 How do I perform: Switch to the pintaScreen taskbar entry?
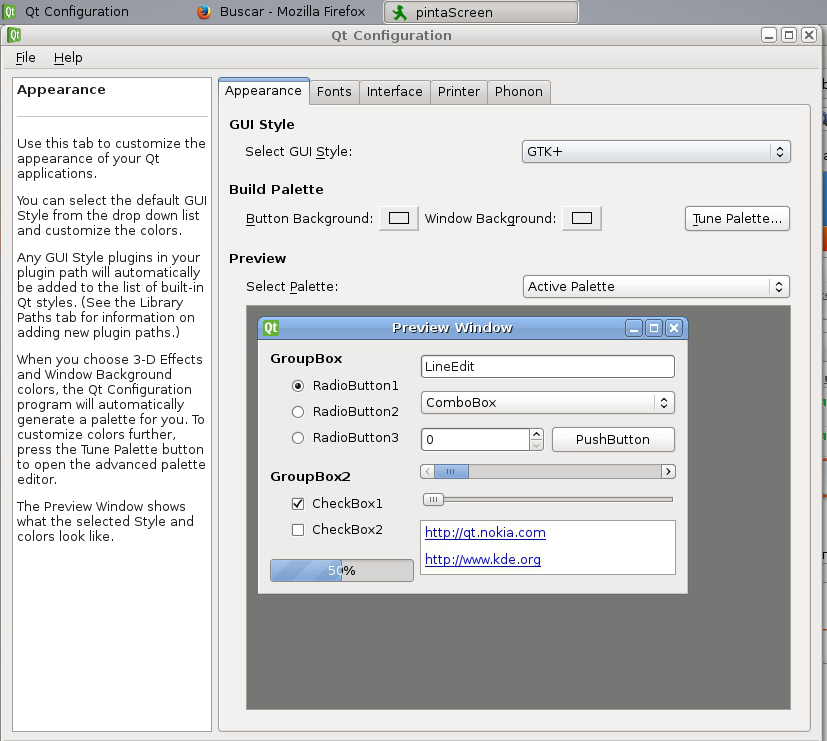tap(481, 12)
